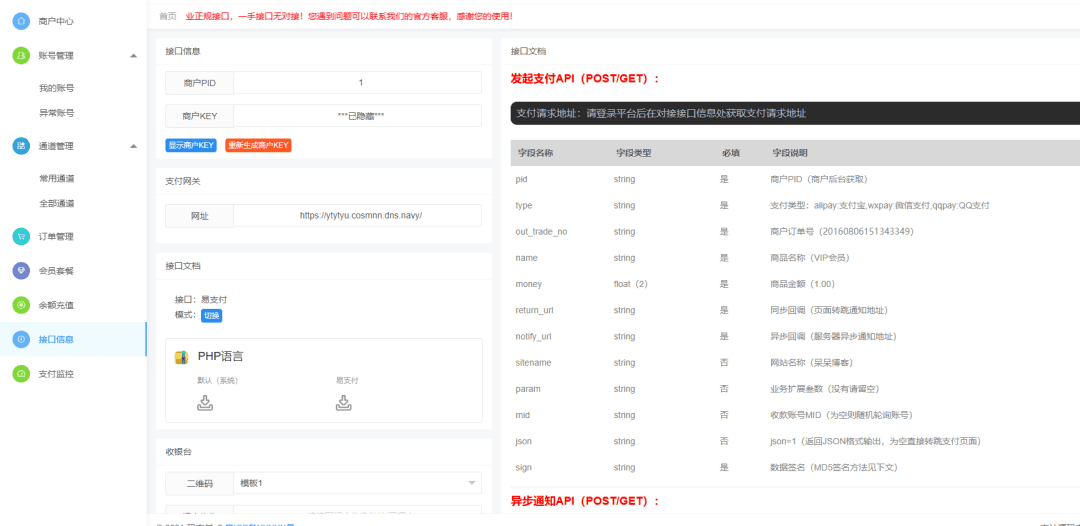Image resolution: width=1080 pixels, height=526 pixels.
Task: Click the 商户PID value field
Action: [x=357, y=83]
